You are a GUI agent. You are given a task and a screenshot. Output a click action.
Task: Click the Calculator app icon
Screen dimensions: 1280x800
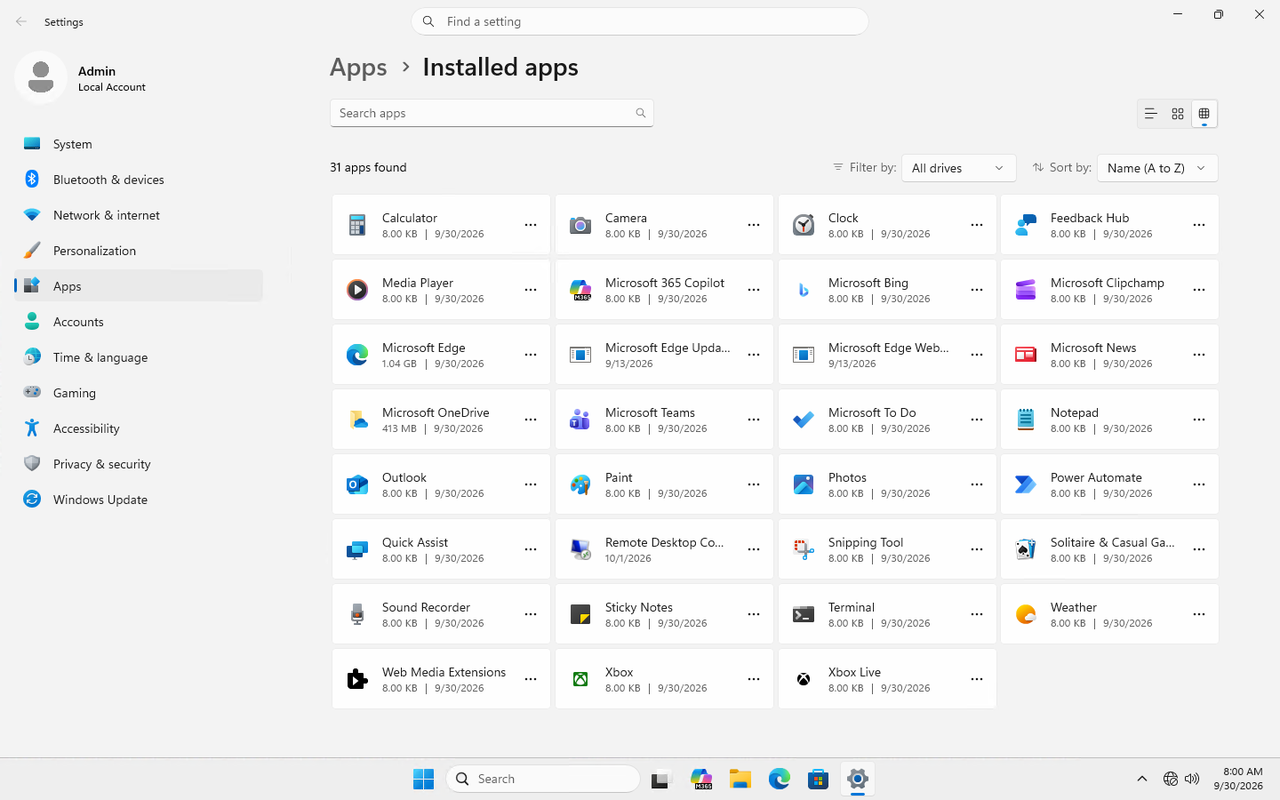tap(357, 225)
